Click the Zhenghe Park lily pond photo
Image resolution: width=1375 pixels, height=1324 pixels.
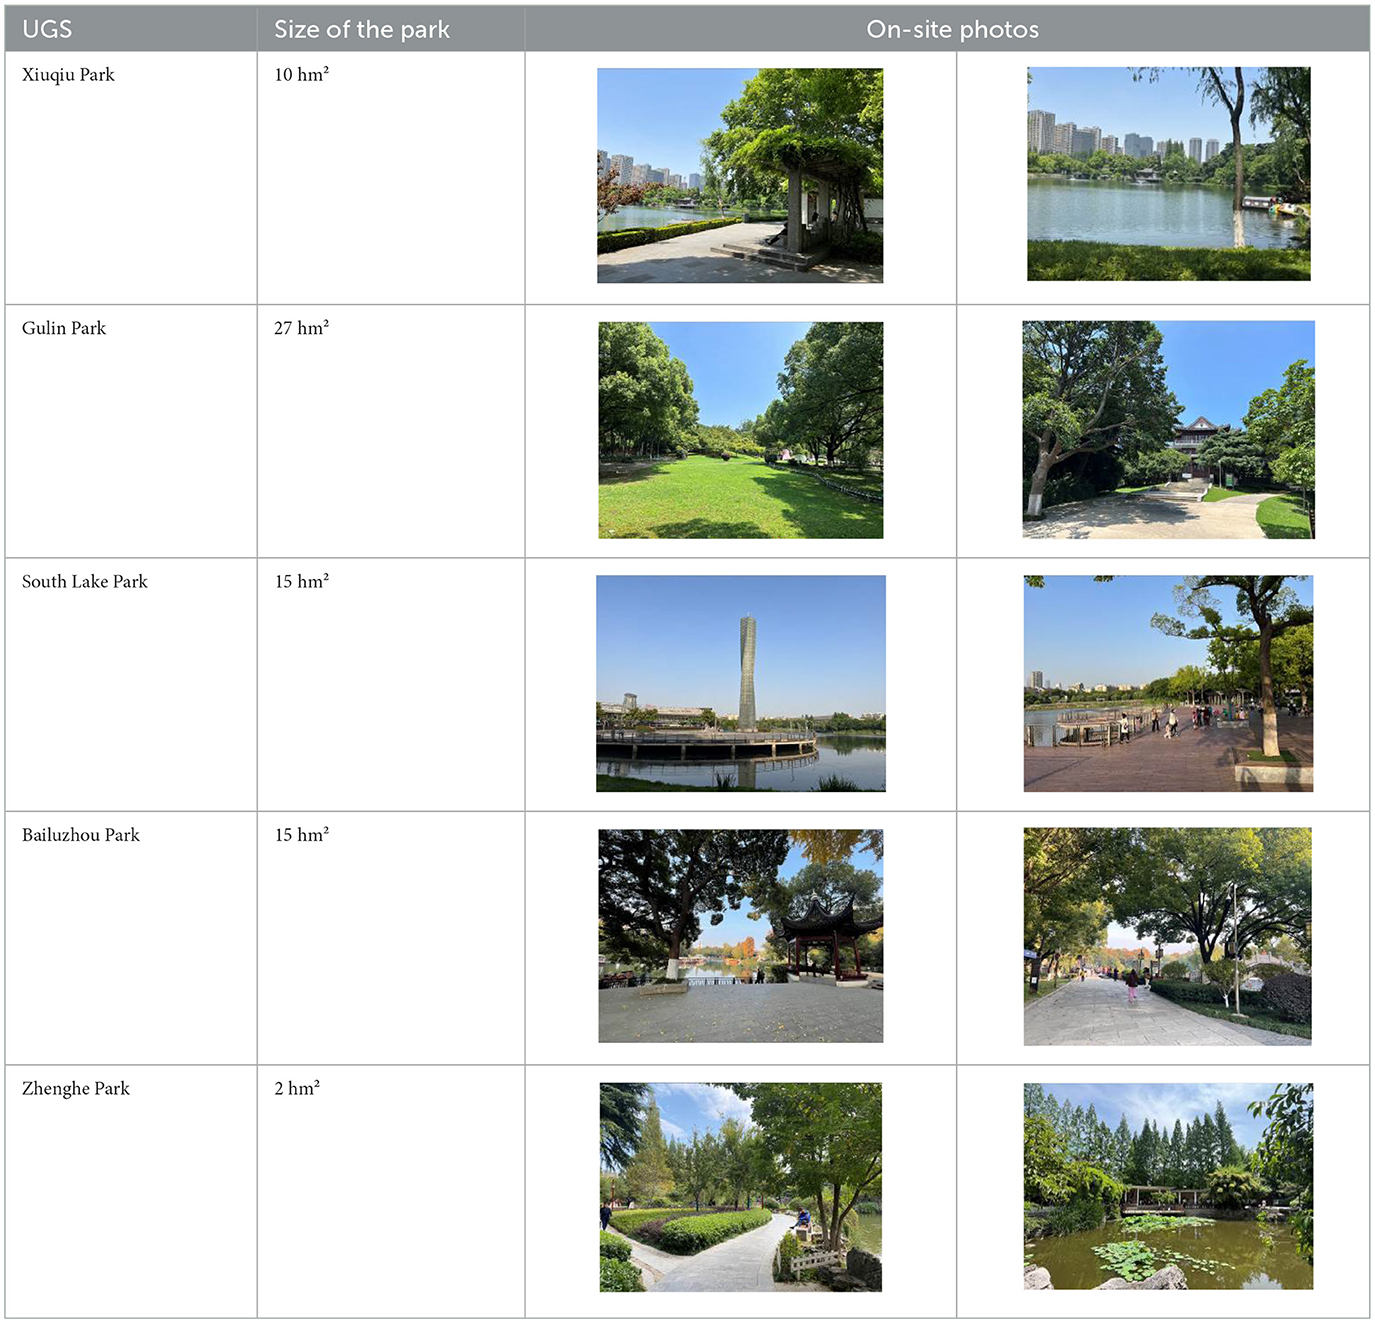[1168, 1186]
